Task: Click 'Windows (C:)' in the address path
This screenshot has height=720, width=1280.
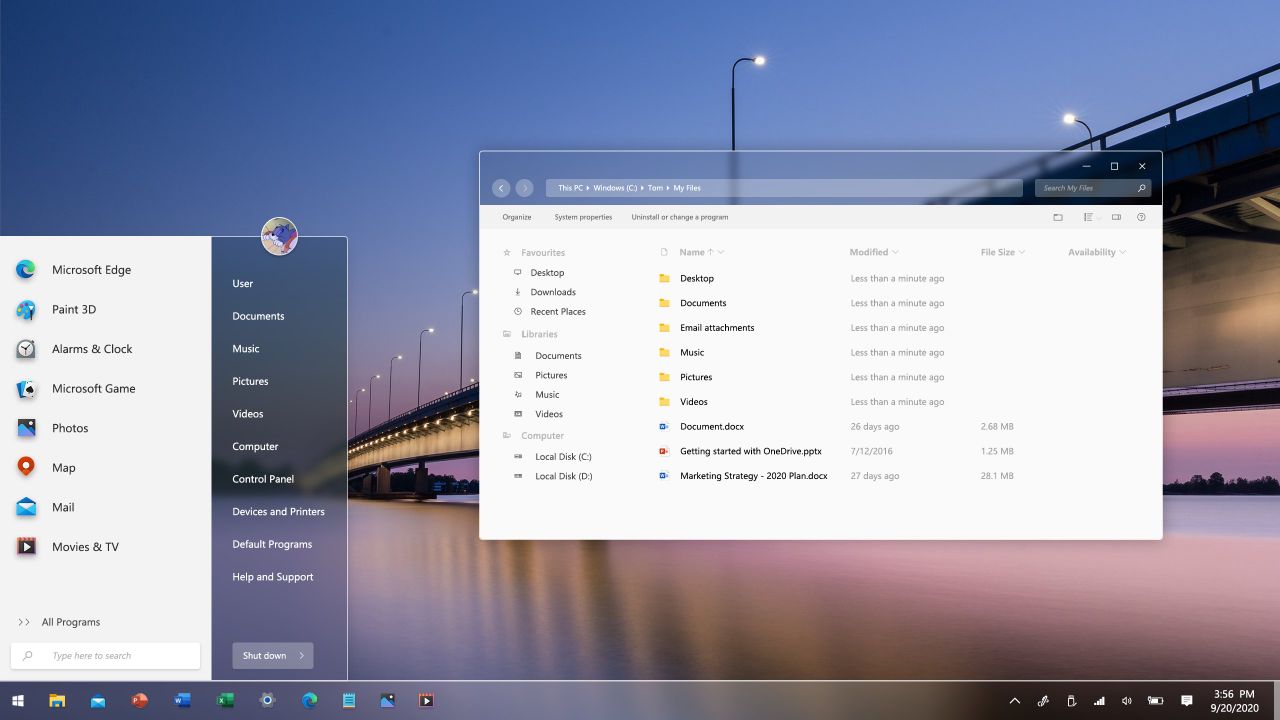Action: (x=615, y=188)
